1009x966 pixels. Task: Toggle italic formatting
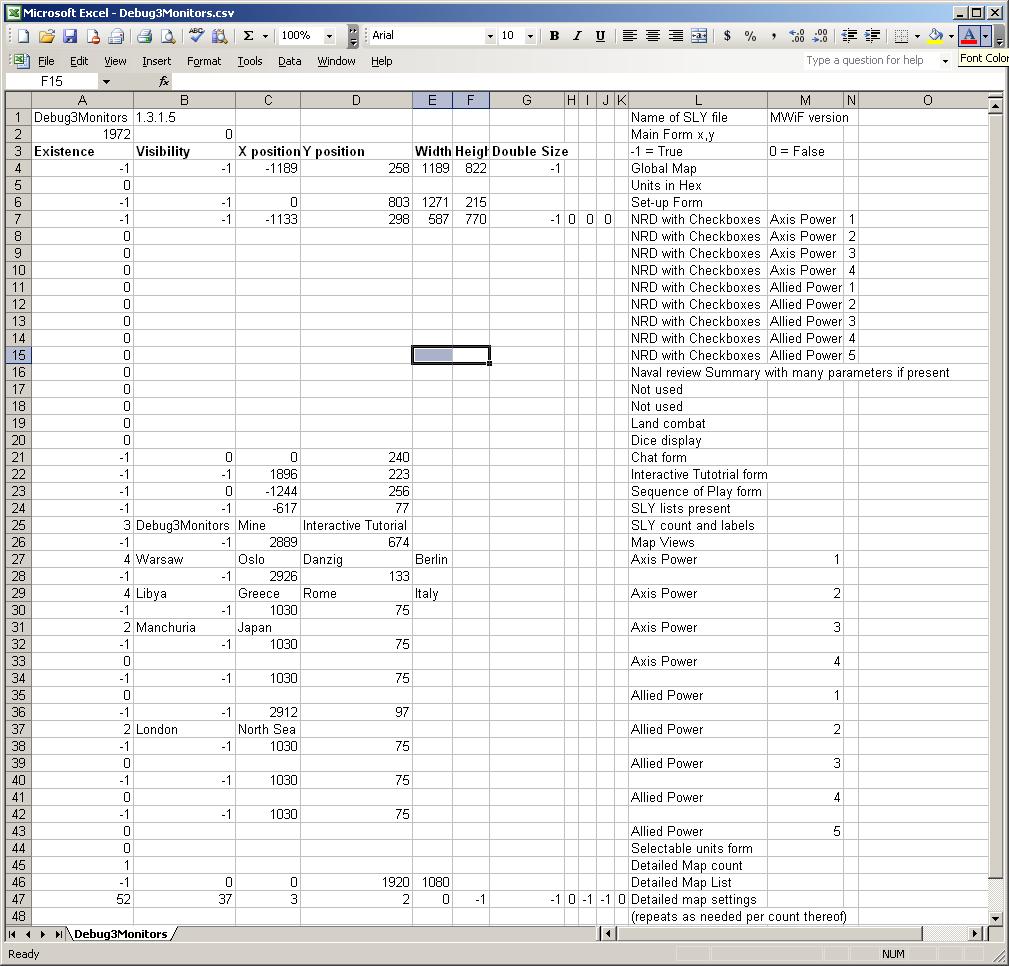coord(577,36)
